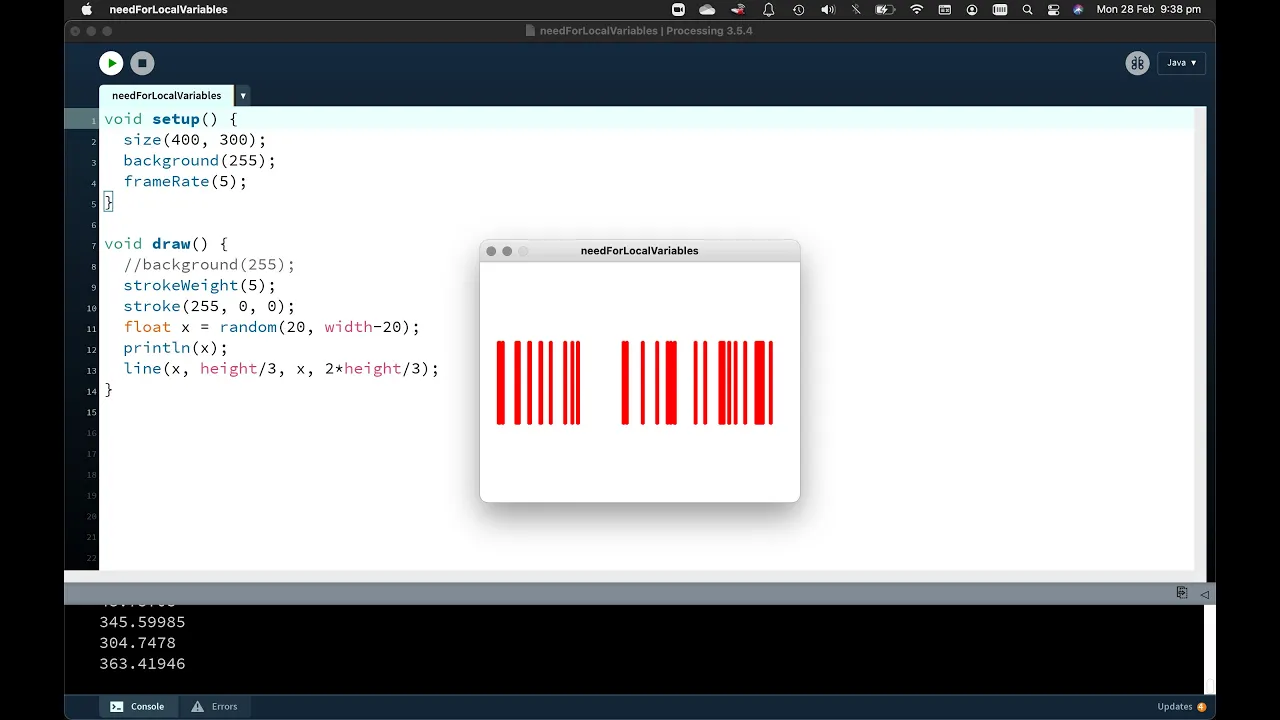Run the sketch with the Play button
1280x720 pixels.
point(111,63)
